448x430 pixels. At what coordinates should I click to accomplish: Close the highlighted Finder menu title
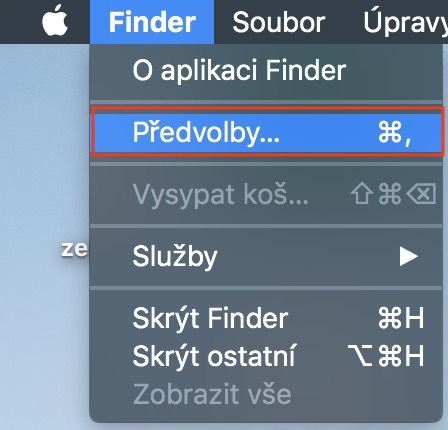click(152, 22)
